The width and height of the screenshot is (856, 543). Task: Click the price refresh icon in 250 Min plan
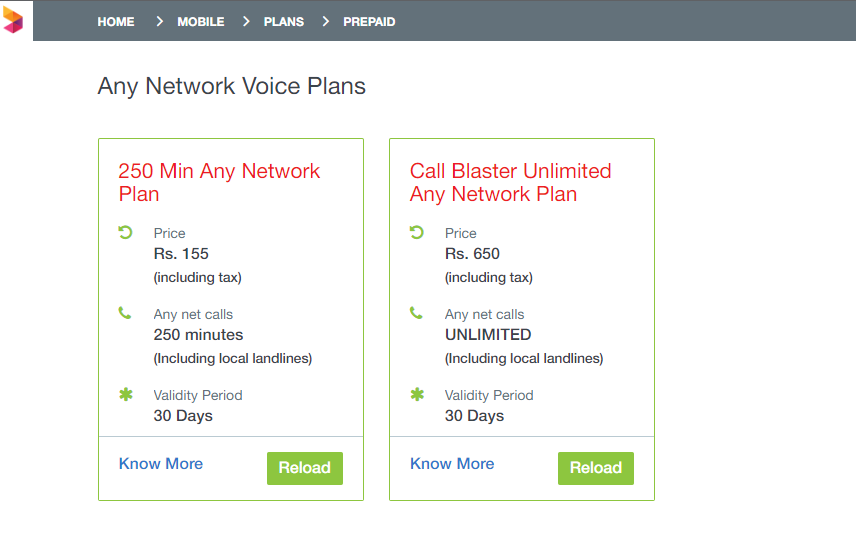tap(126, 232)
